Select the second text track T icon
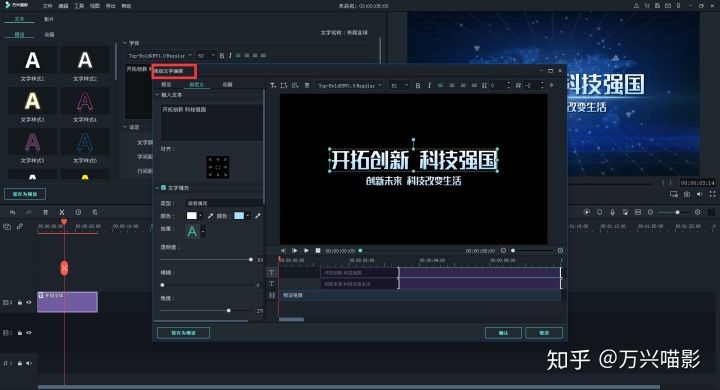720x390 pixels. (x=271, y=284)
